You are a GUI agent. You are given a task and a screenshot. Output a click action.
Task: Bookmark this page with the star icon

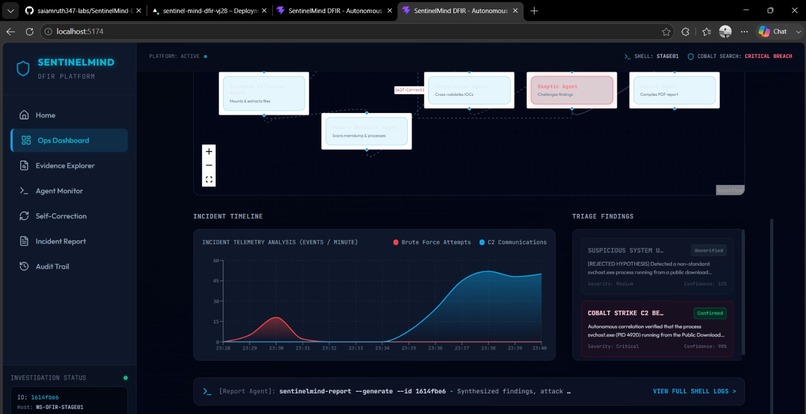coord(666,32)
